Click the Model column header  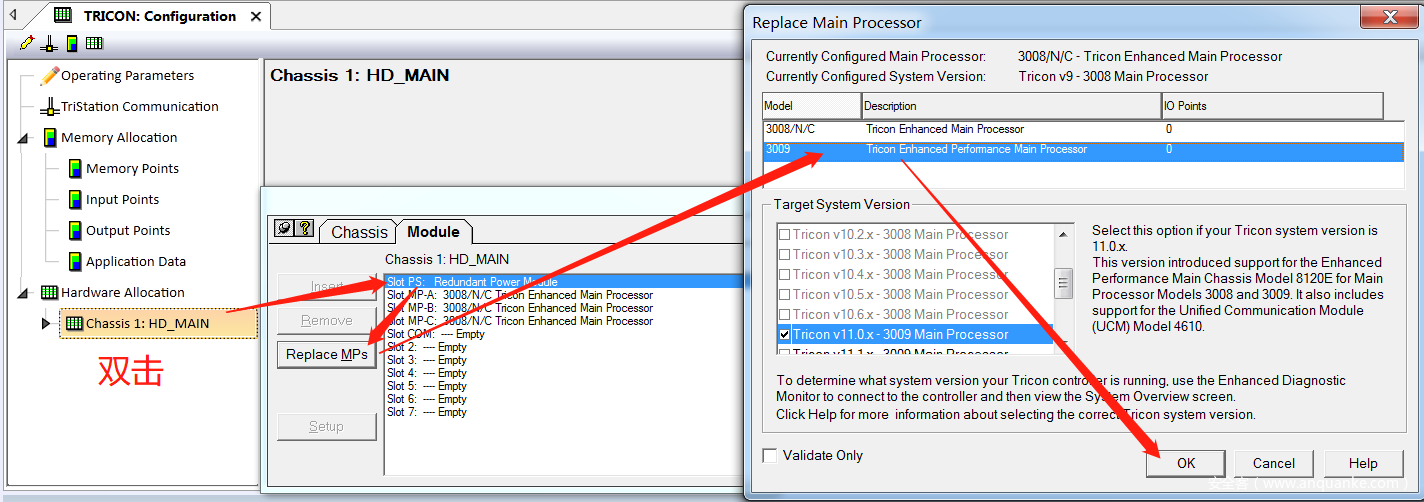point(811,105)
